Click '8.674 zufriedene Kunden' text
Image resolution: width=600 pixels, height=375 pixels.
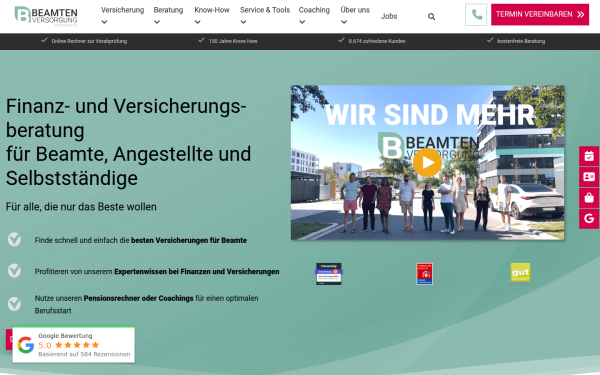[377, 41]
